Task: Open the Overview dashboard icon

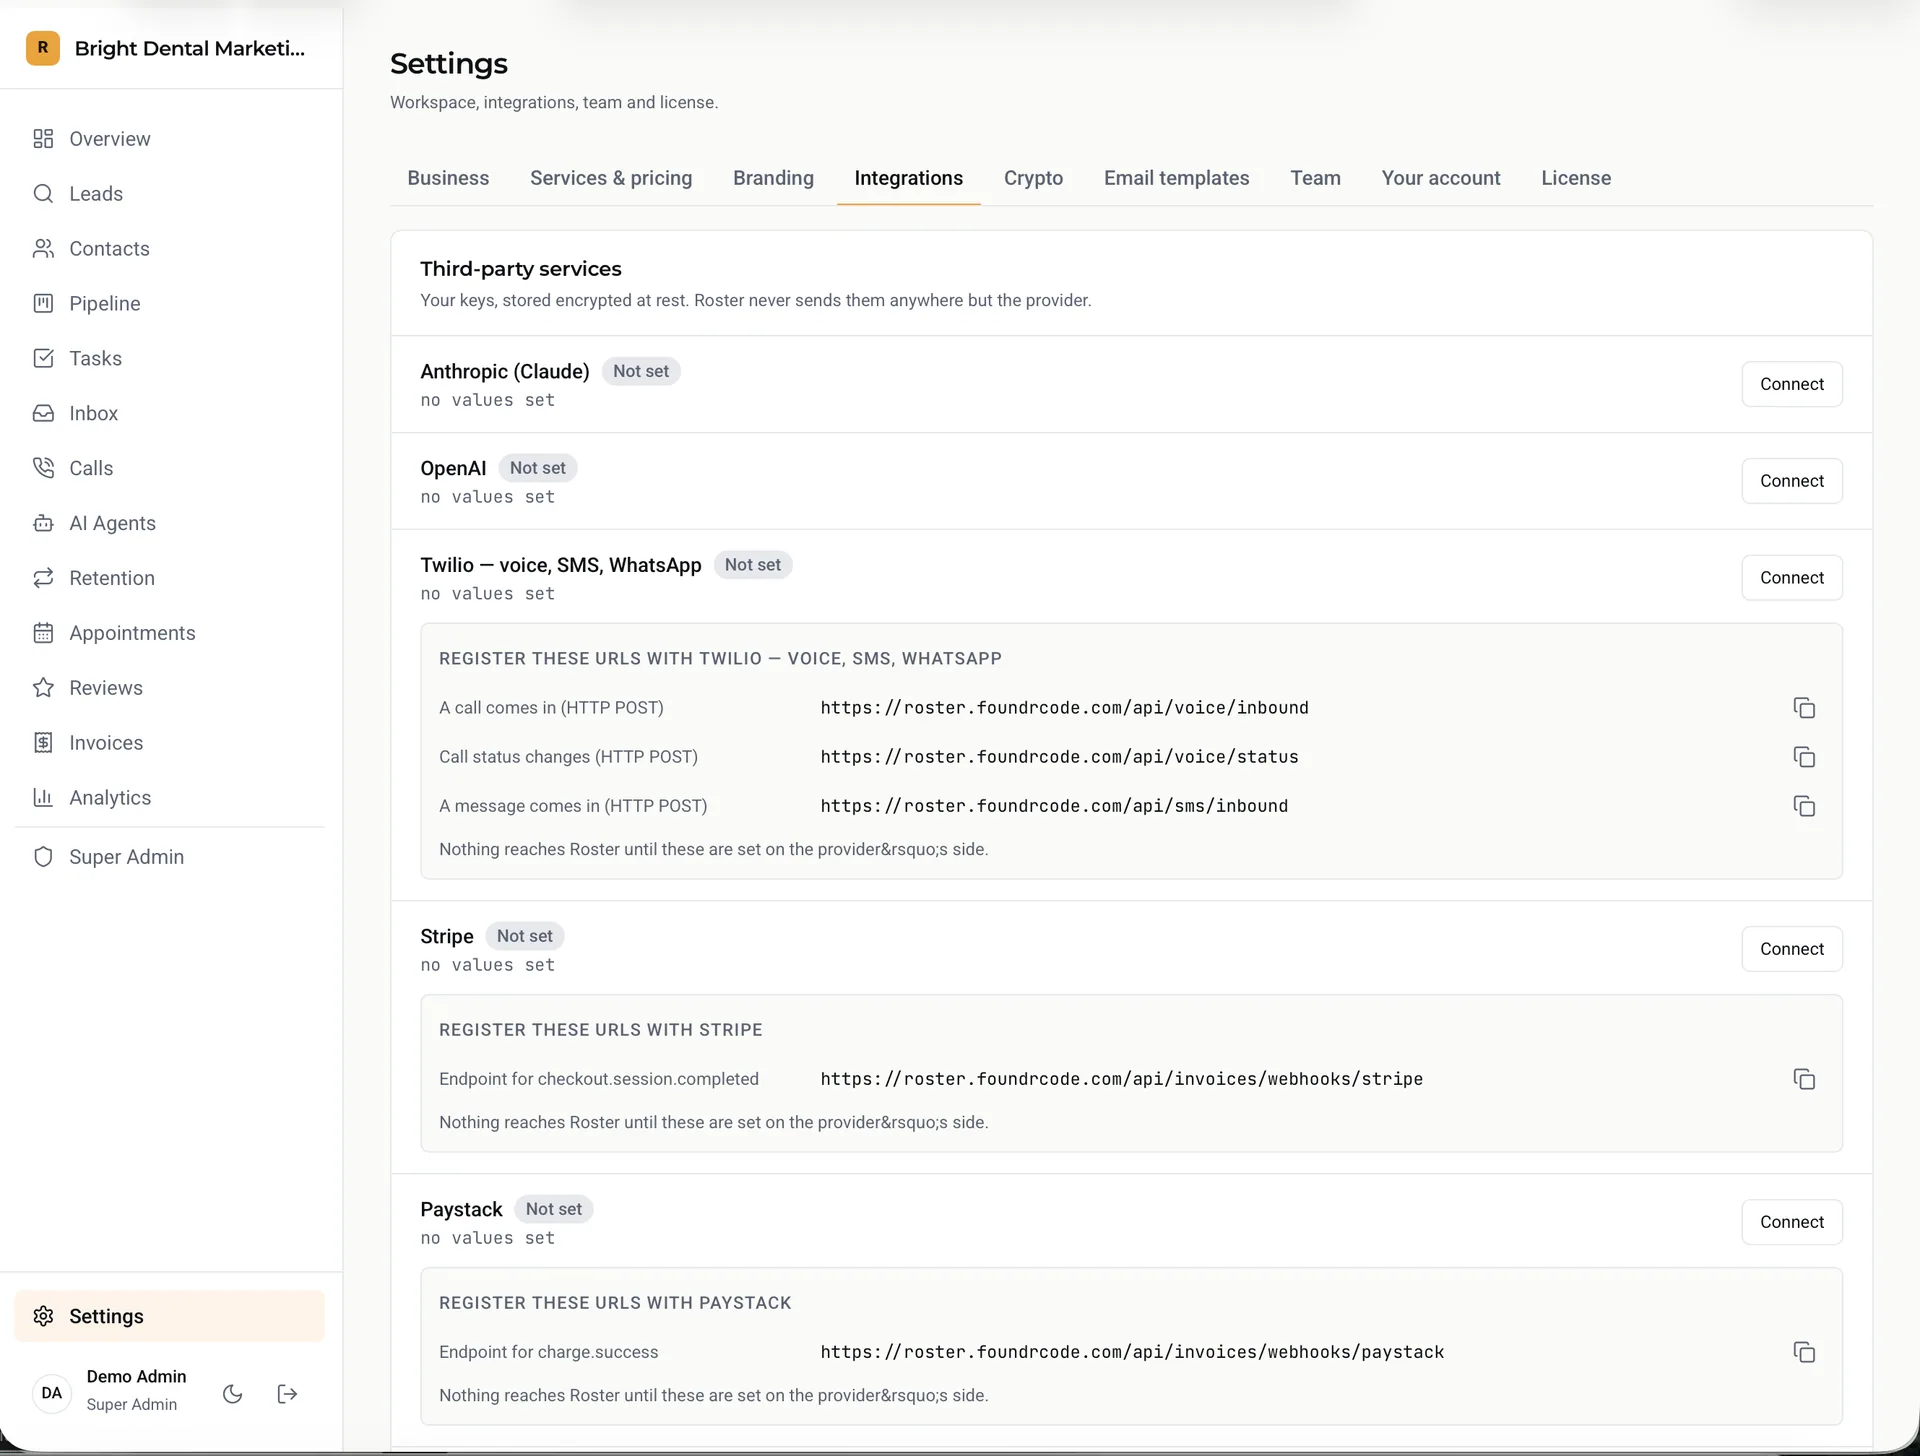Action: point(43,139)
